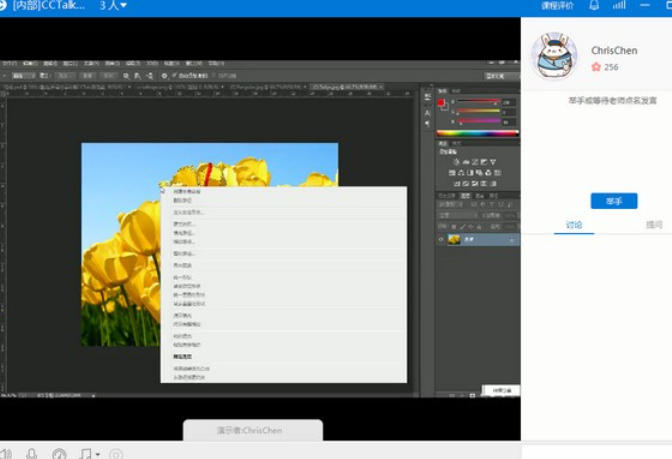Open the collapsed Character panel icon
The width and height of the screenshot is (672, 459).
pyautogui.click(x=428, y=113)
